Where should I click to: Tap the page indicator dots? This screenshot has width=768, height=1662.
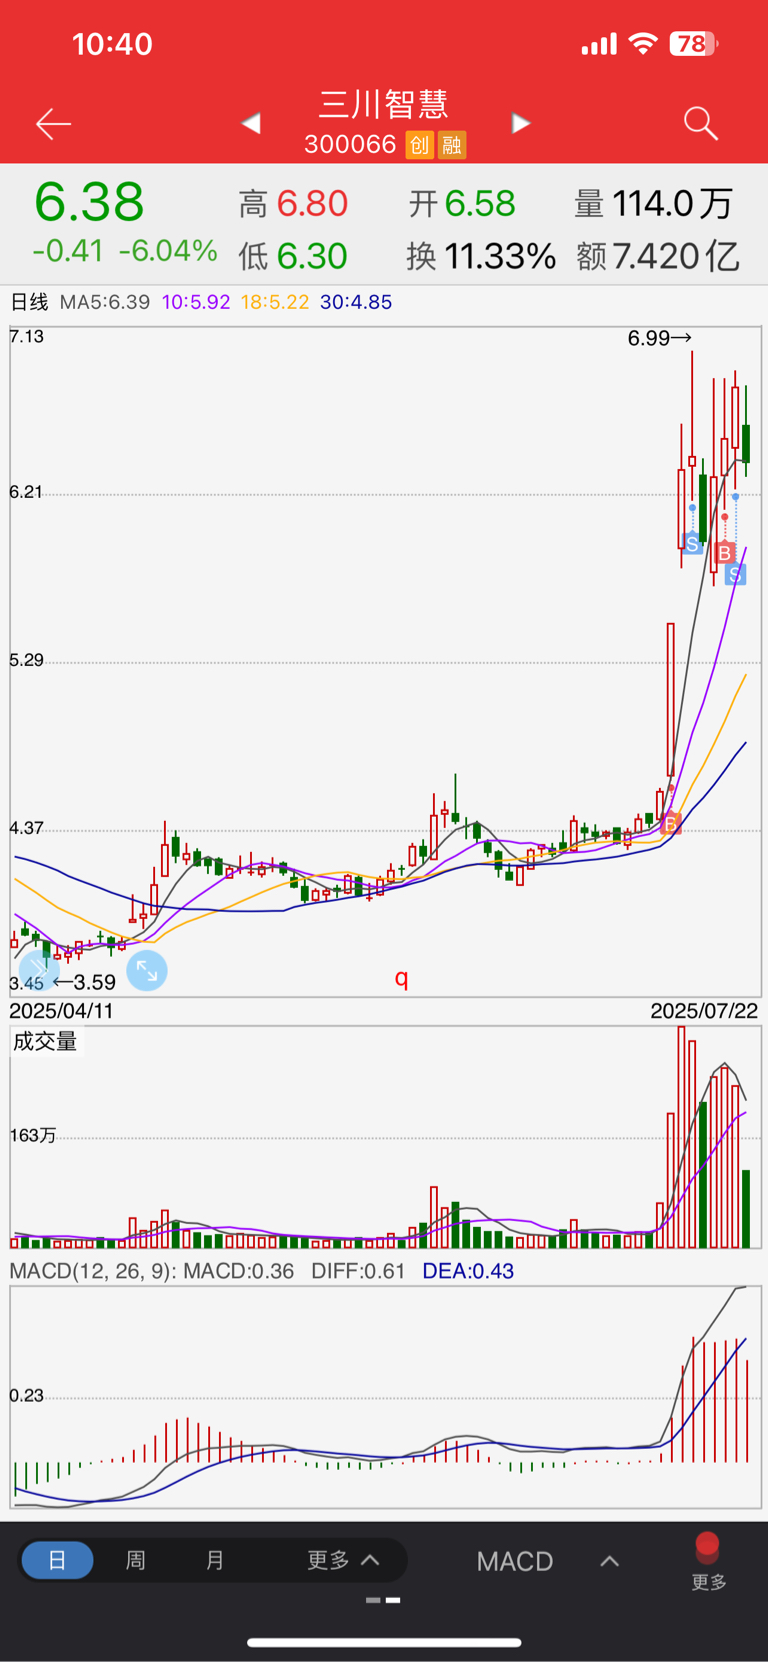(383, 1600)
